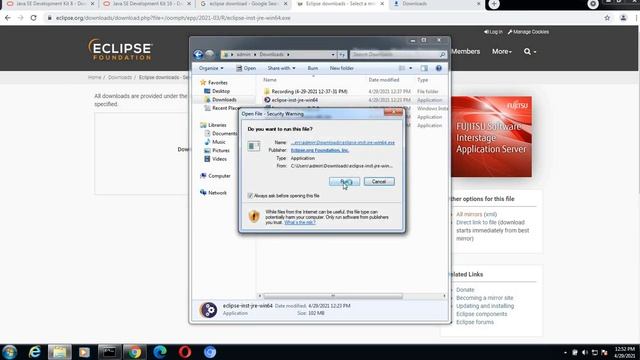Screen dimensions: 640x360
Task: Open Microsoft Edge from the taskbar
Action: click(x=160, y=352)
